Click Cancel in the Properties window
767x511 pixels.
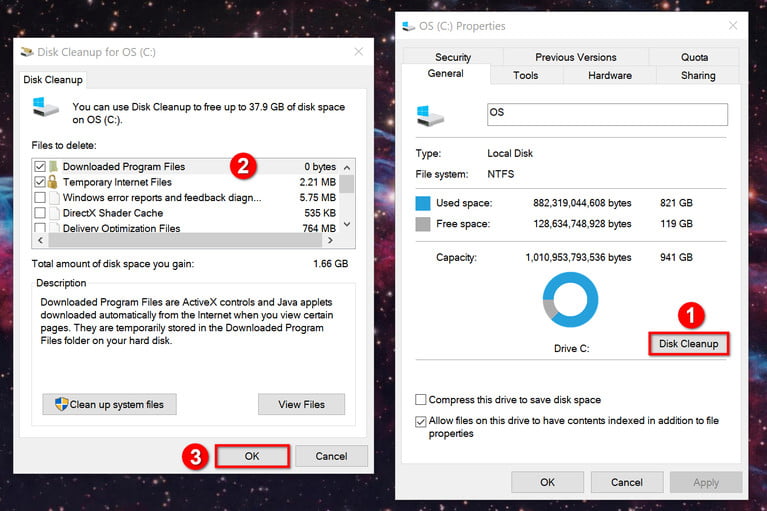pos(627,482)
